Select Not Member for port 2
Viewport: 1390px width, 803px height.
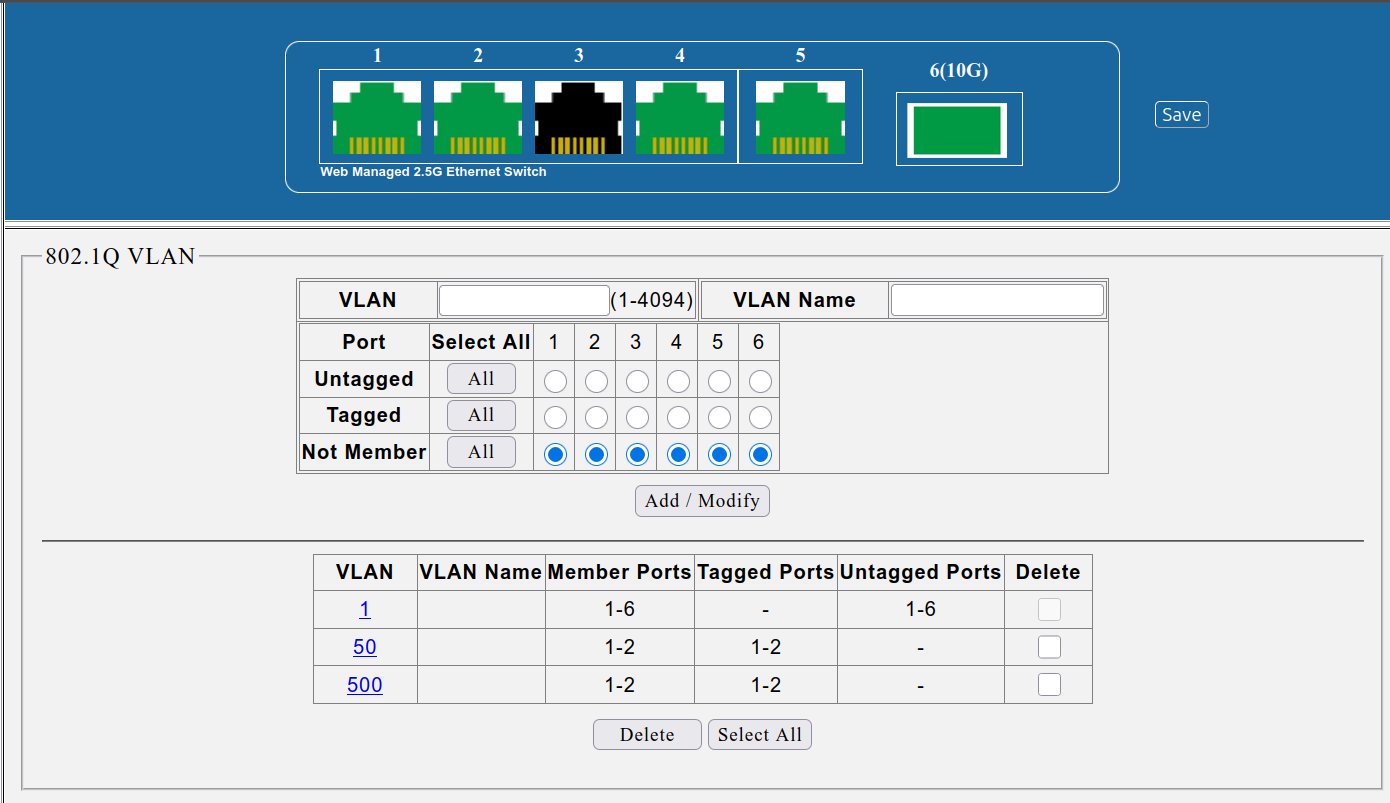(596, 455)
